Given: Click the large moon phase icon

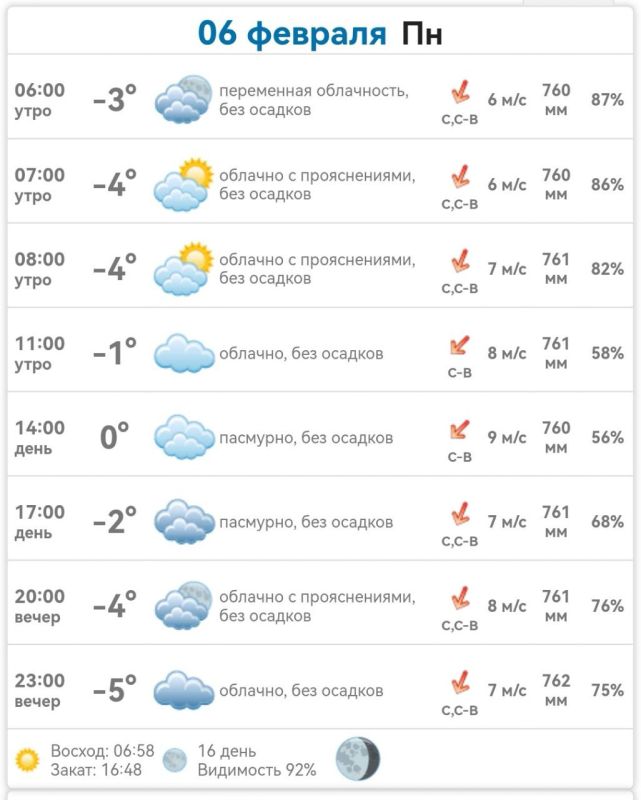Looking at the screenshot, I should [x=358, y=759].
